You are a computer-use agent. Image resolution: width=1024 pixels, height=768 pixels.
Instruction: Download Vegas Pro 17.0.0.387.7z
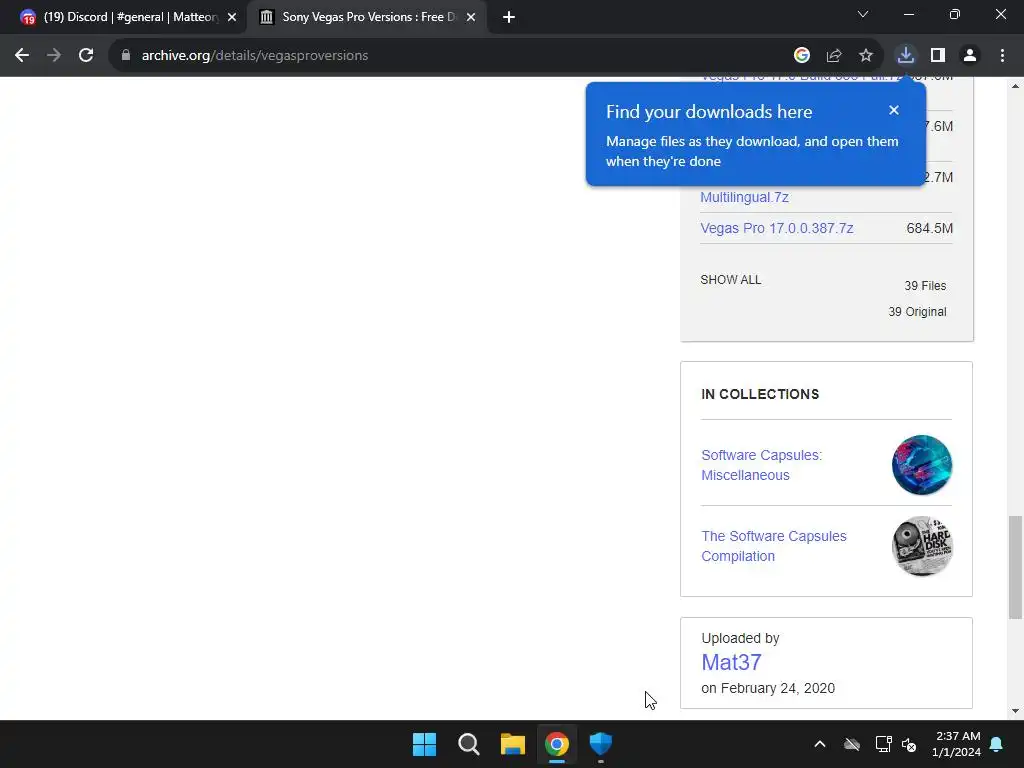[x=776, y=228]
